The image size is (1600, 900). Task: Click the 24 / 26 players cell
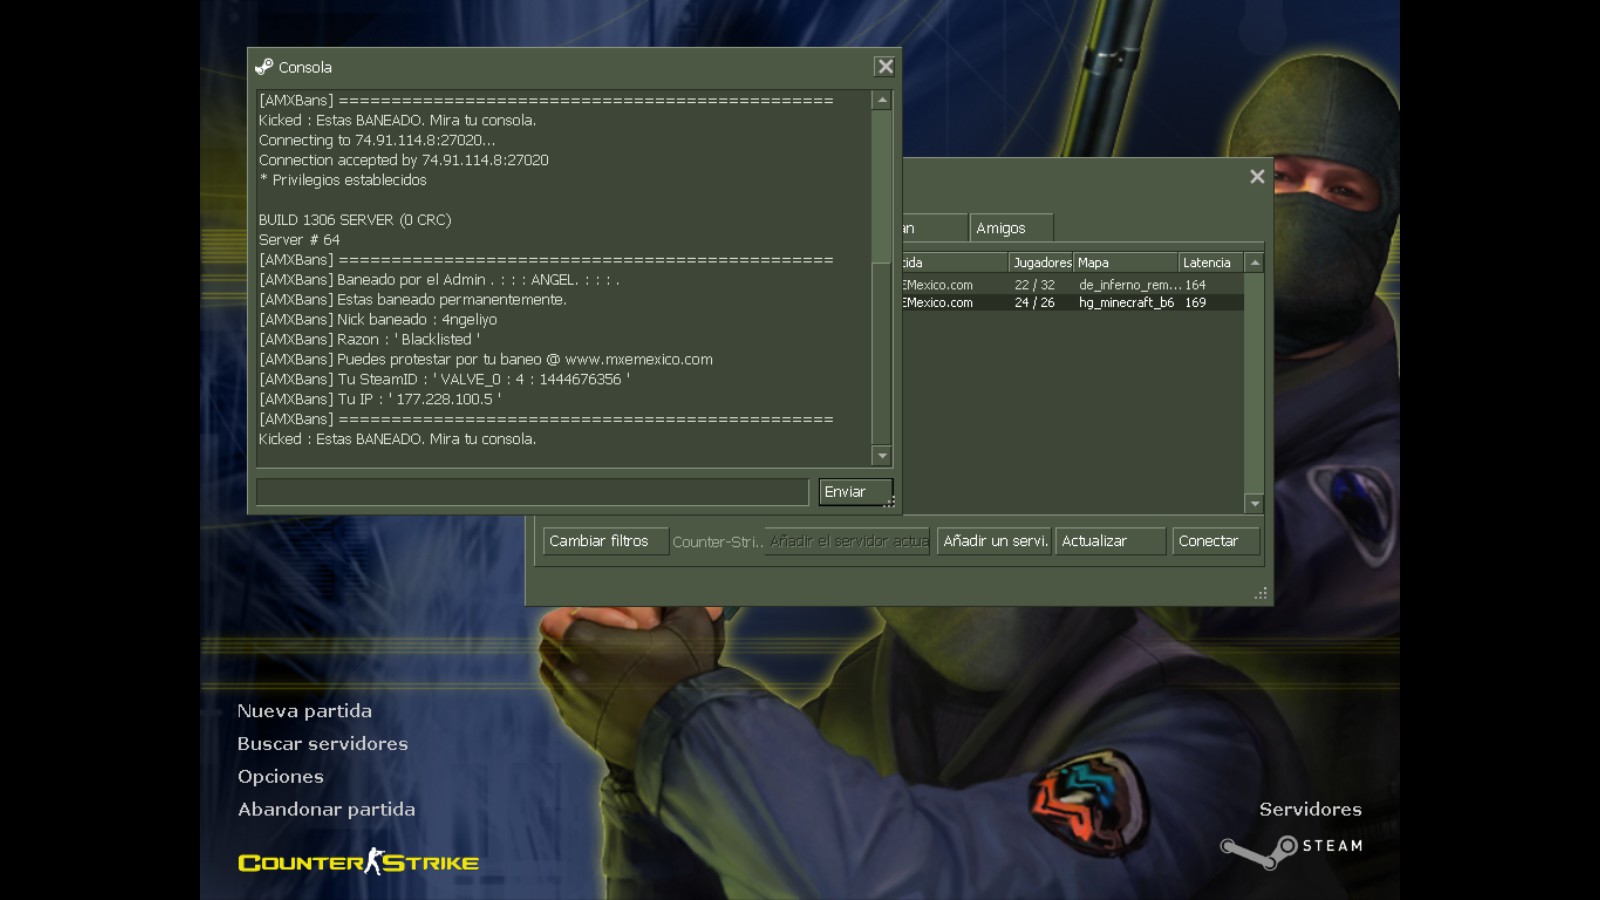[1034, 302]
